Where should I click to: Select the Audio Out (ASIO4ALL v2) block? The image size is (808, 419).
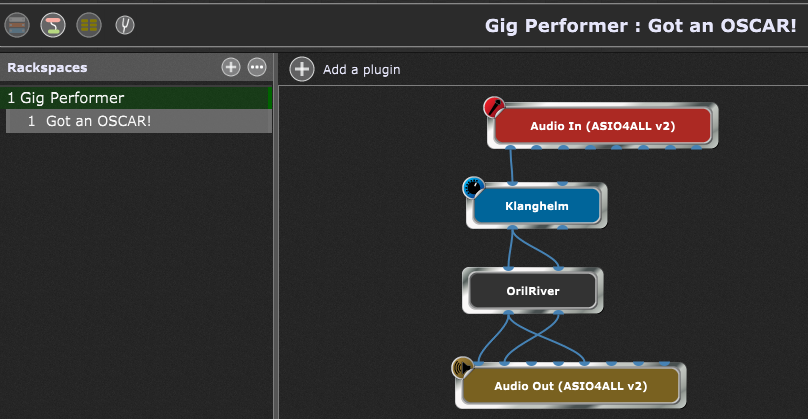tap(570, 386)
